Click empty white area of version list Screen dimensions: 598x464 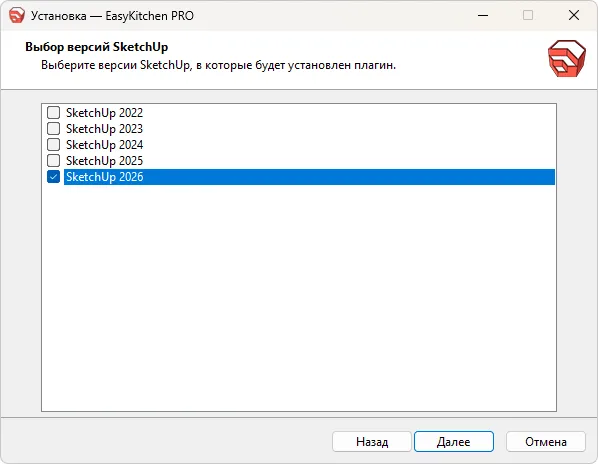[299, 297]
